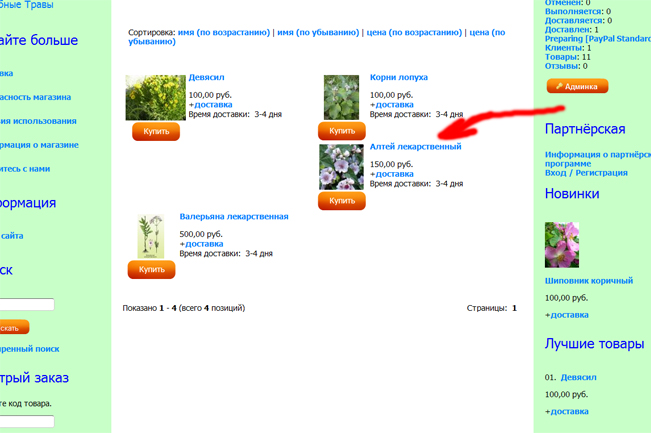651x433 pixels.
Task: Click the search input field in left sidebar
Action: [27, 304]
